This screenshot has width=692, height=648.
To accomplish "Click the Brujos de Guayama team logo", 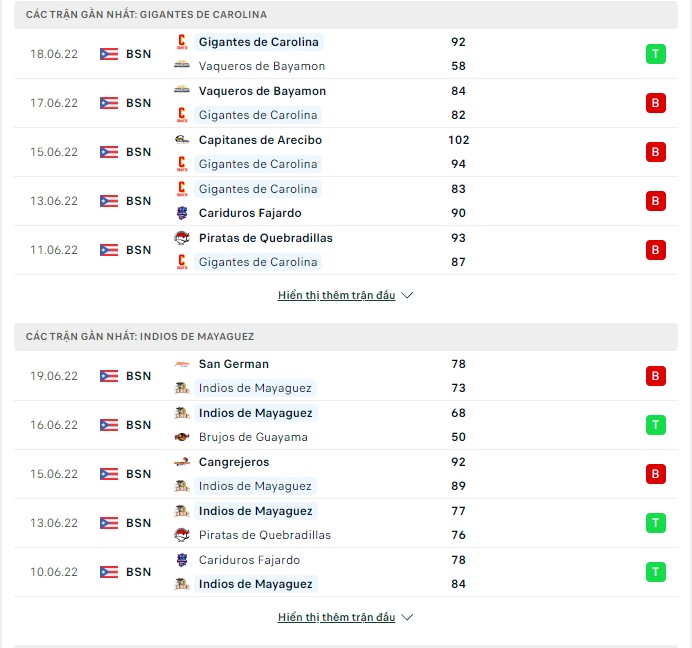I will click(181, 437).
